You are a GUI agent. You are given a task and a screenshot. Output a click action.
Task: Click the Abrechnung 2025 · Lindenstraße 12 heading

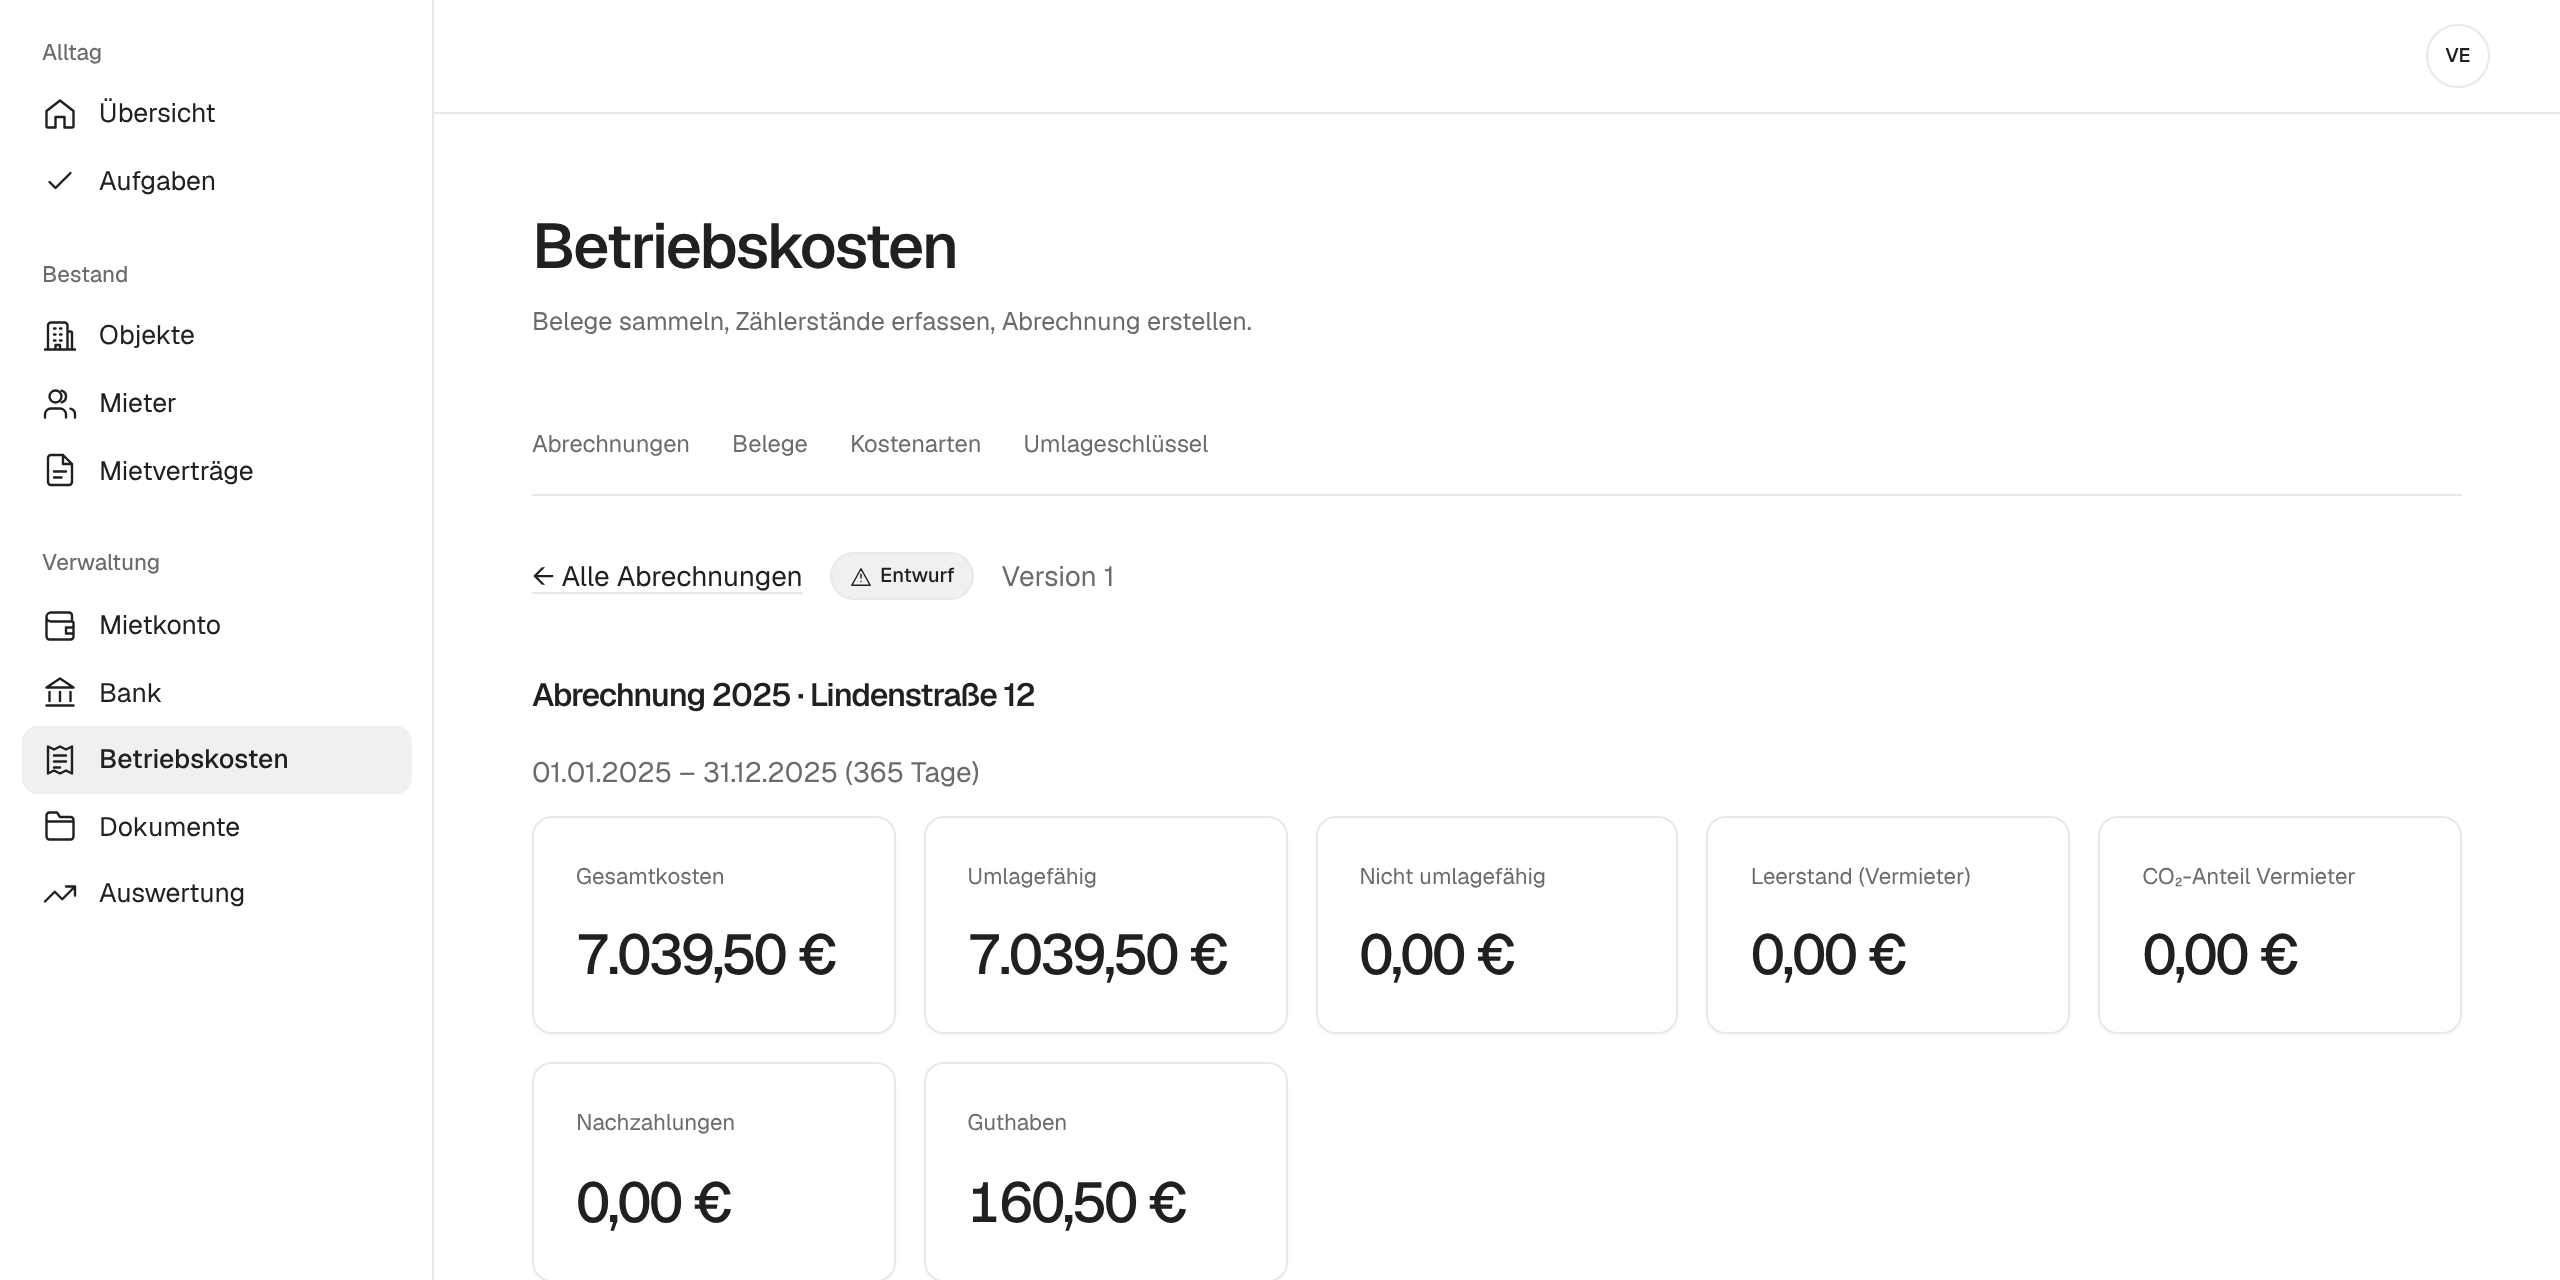pyautogui.click(x=783, y=695)
